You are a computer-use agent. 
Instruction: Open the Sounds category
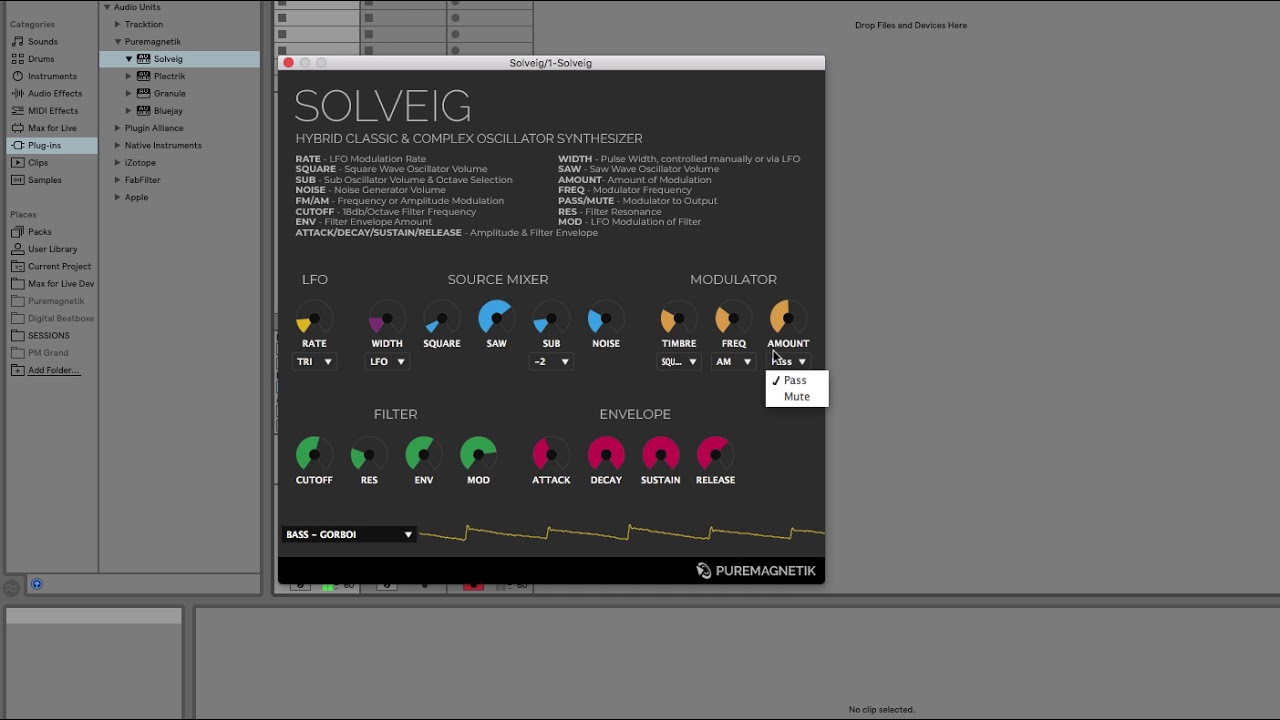point(42,41)
